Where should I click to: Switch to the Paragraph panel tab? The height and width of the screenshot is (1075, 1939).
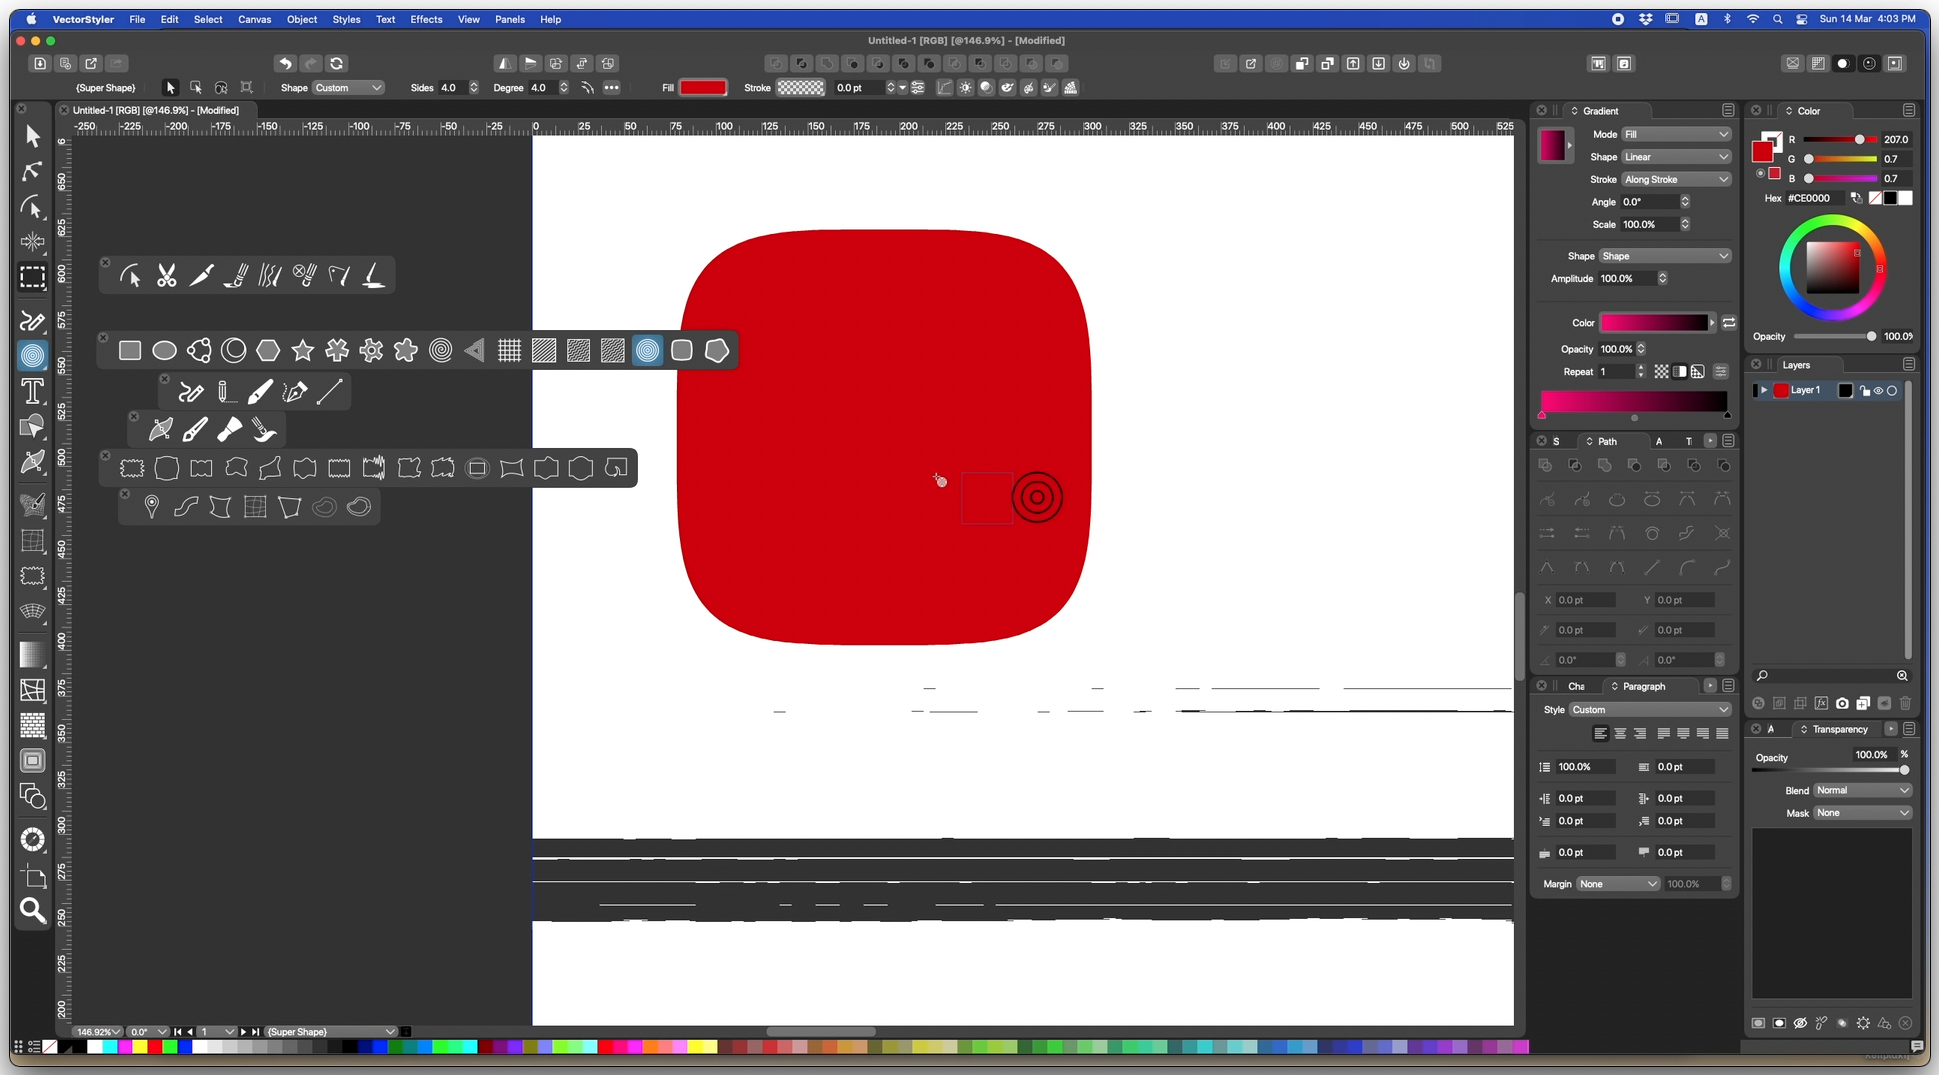click(x=1643, y=686)
